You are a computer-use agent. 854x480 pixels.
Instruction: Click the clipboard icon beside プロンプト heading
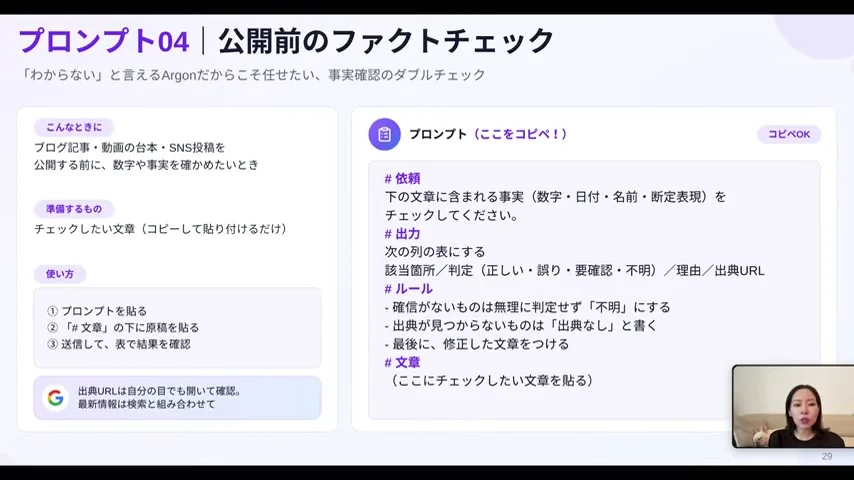click(385, 134)
